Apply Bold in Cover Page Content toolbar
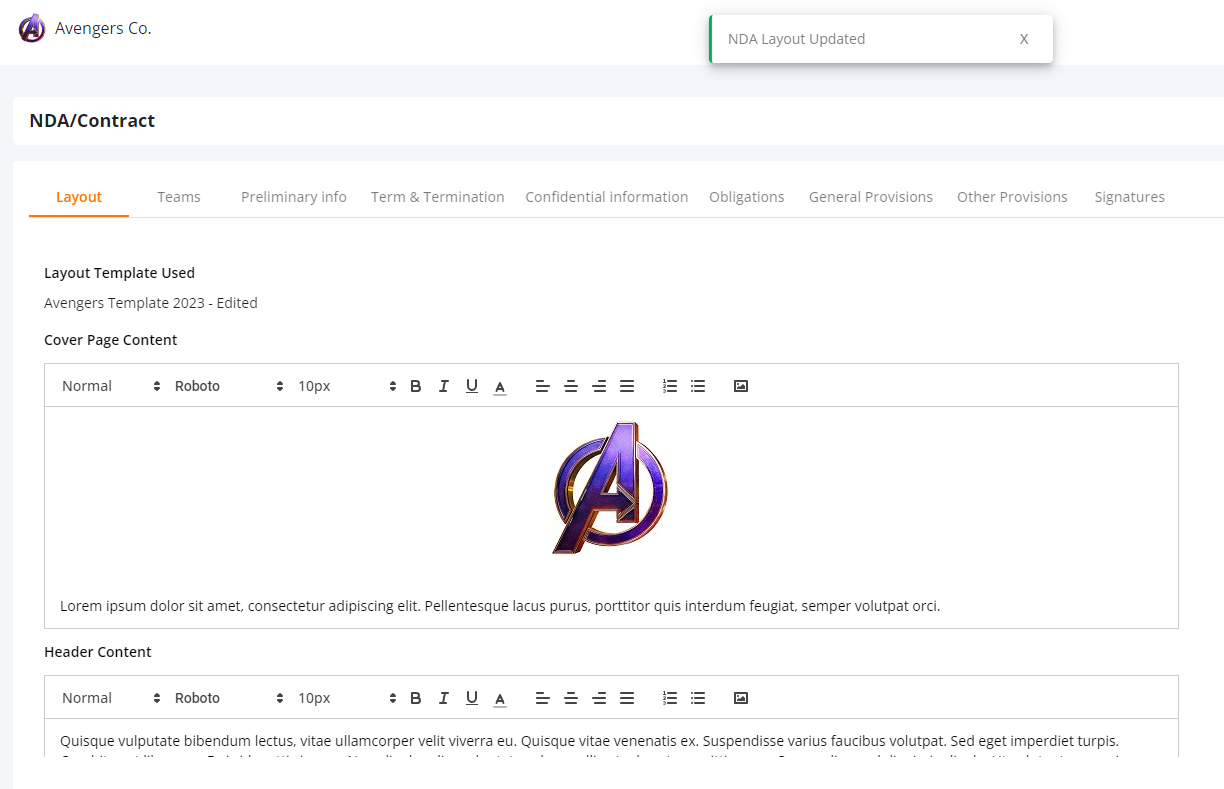 (x=416, y=386)
